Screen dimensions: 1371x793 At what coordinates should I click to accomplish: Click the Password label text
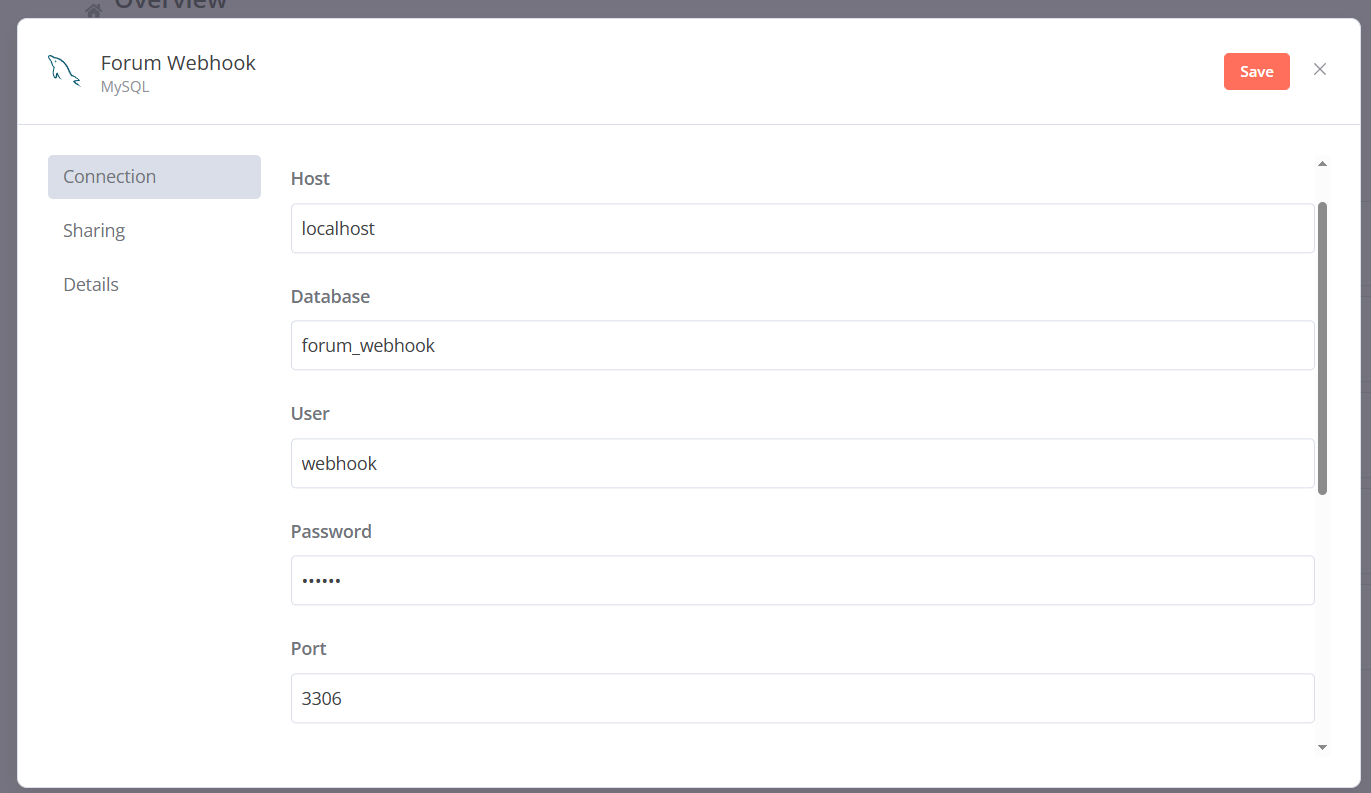[x=331, y=532]
